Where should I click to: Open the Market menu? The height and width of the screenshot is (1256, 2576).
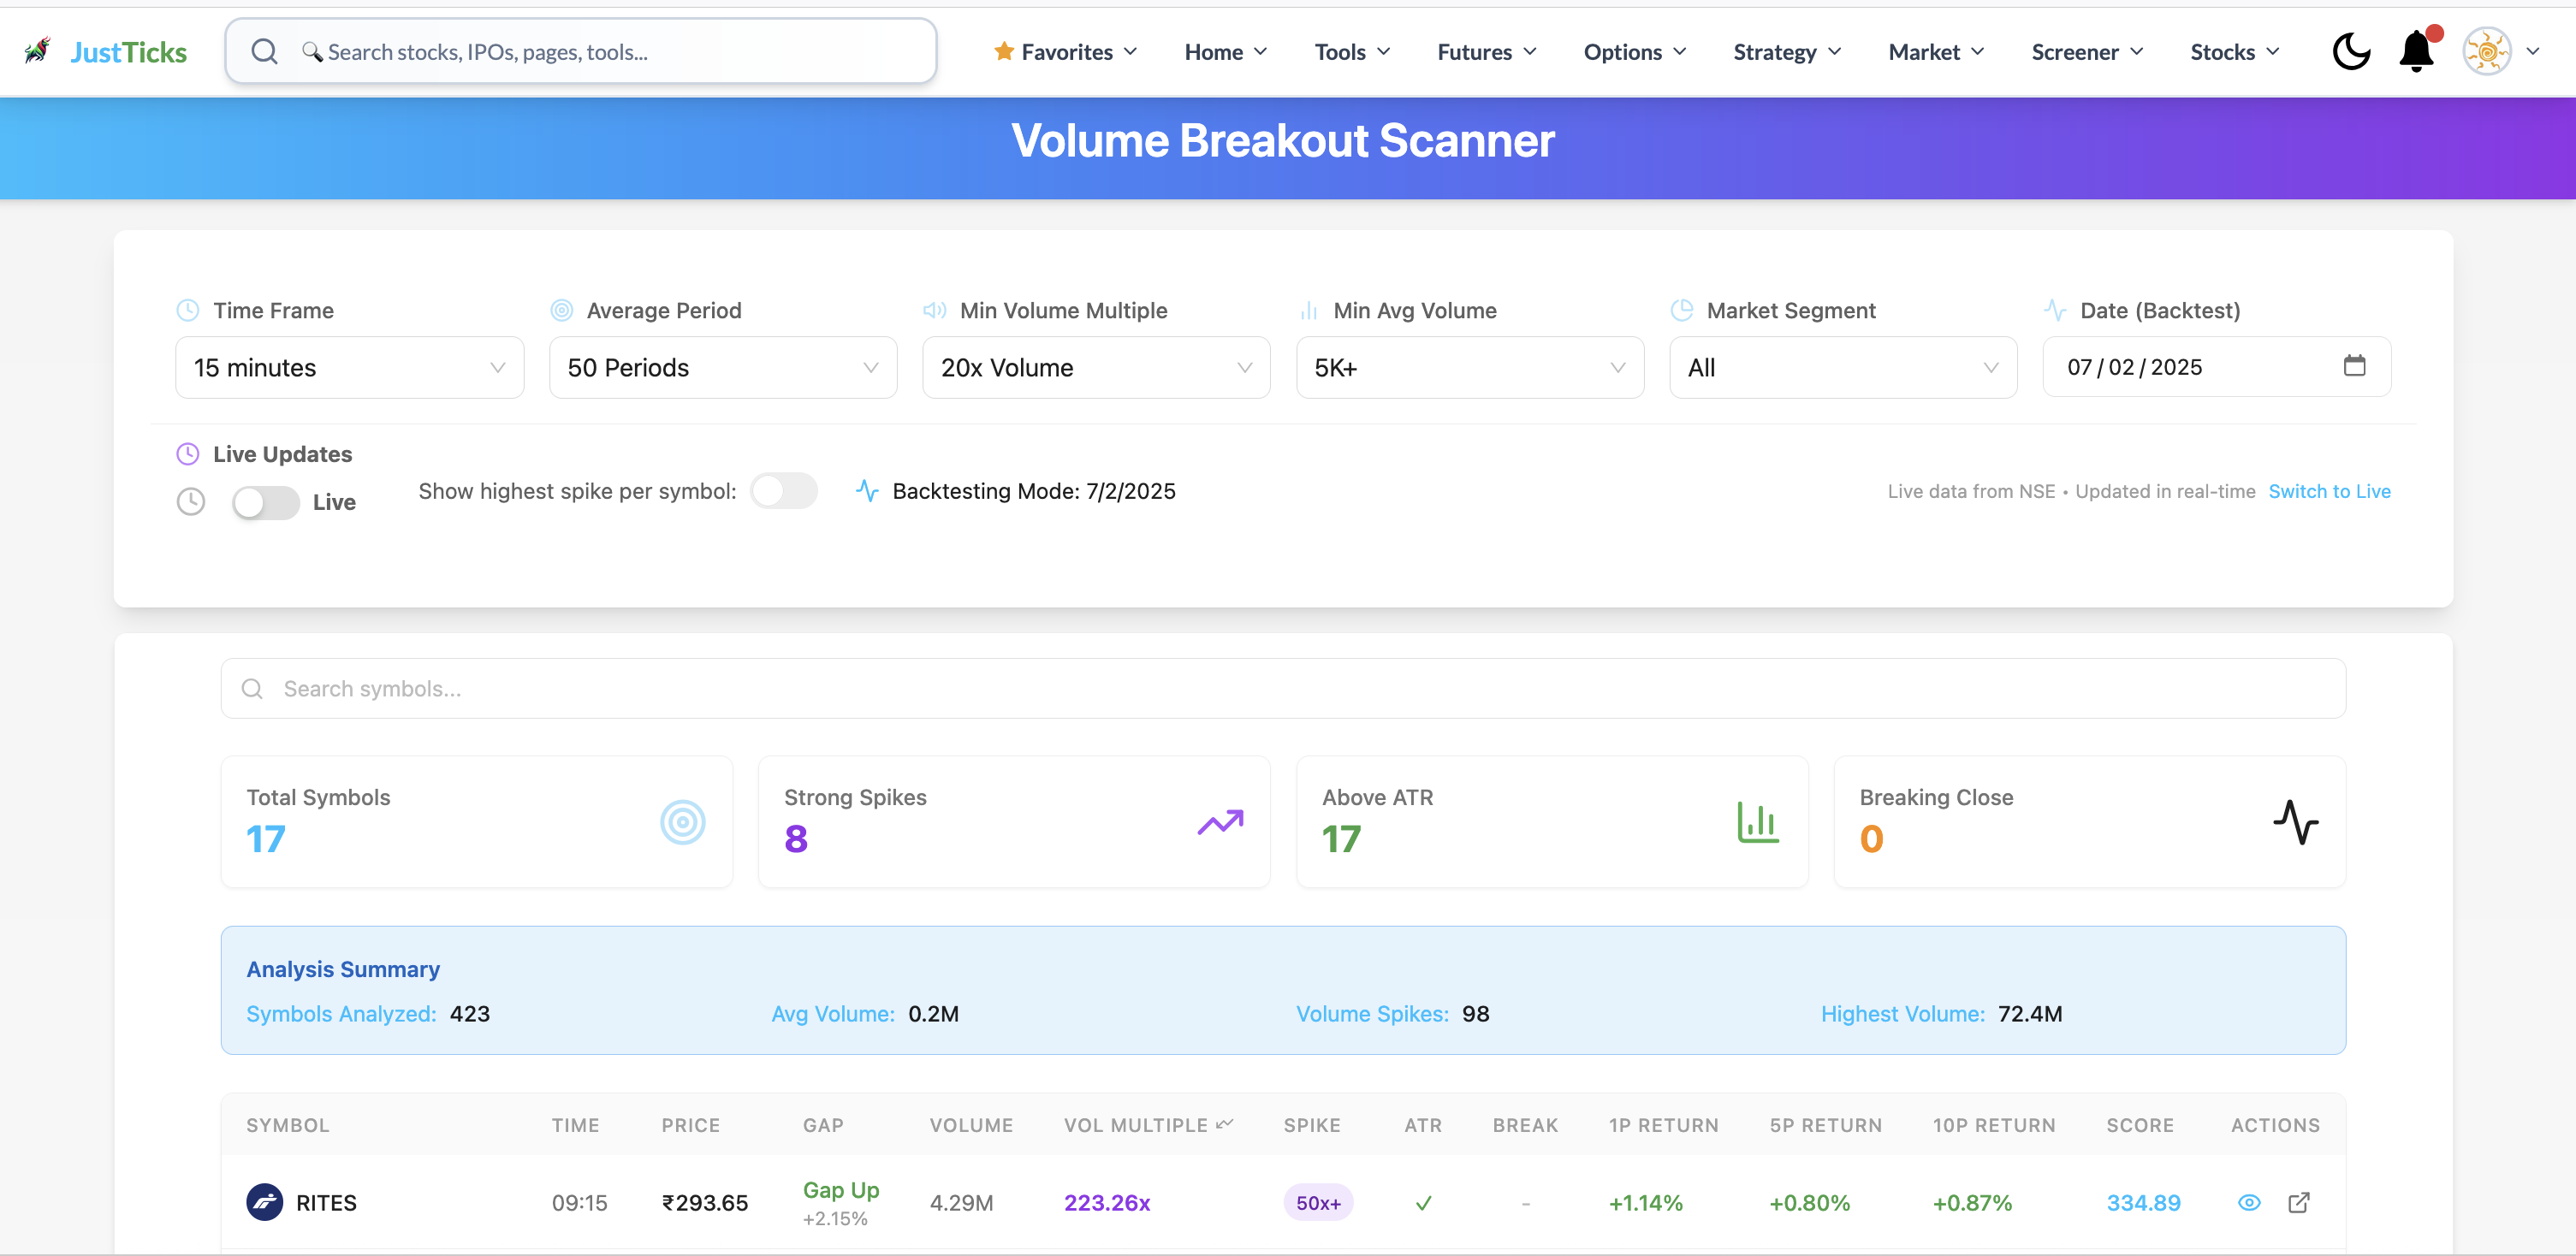tap(1935, 51)
